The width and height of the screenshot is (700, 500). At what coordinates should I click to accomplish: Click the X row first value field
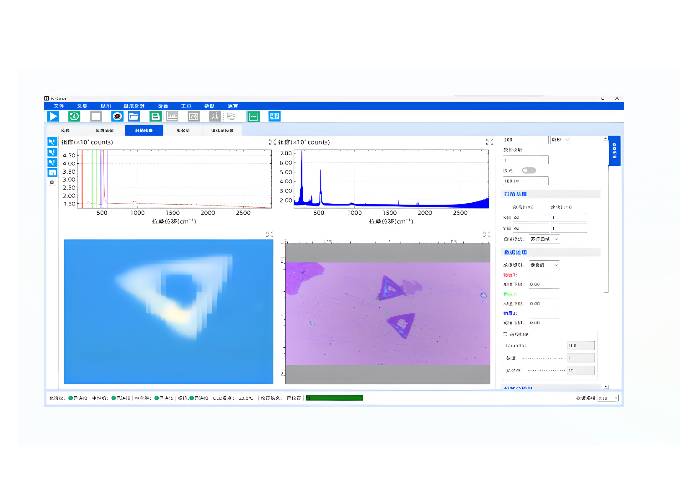529,218
